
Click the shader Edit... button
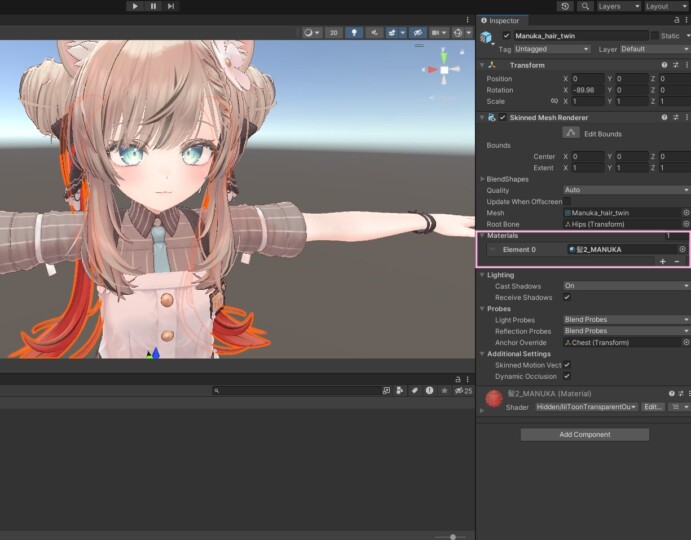[x=653, y=407]
